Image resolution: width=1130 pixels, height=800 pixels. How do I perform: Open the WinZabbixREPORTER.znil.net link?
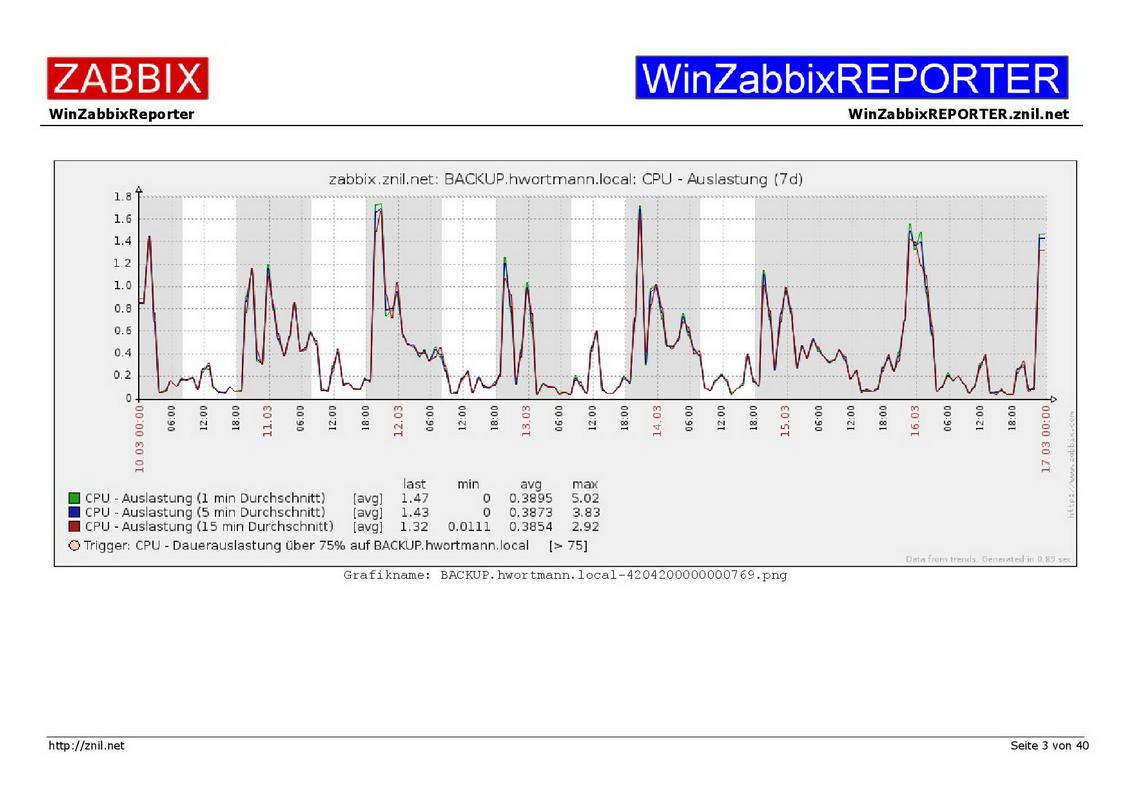coord(958,114)
